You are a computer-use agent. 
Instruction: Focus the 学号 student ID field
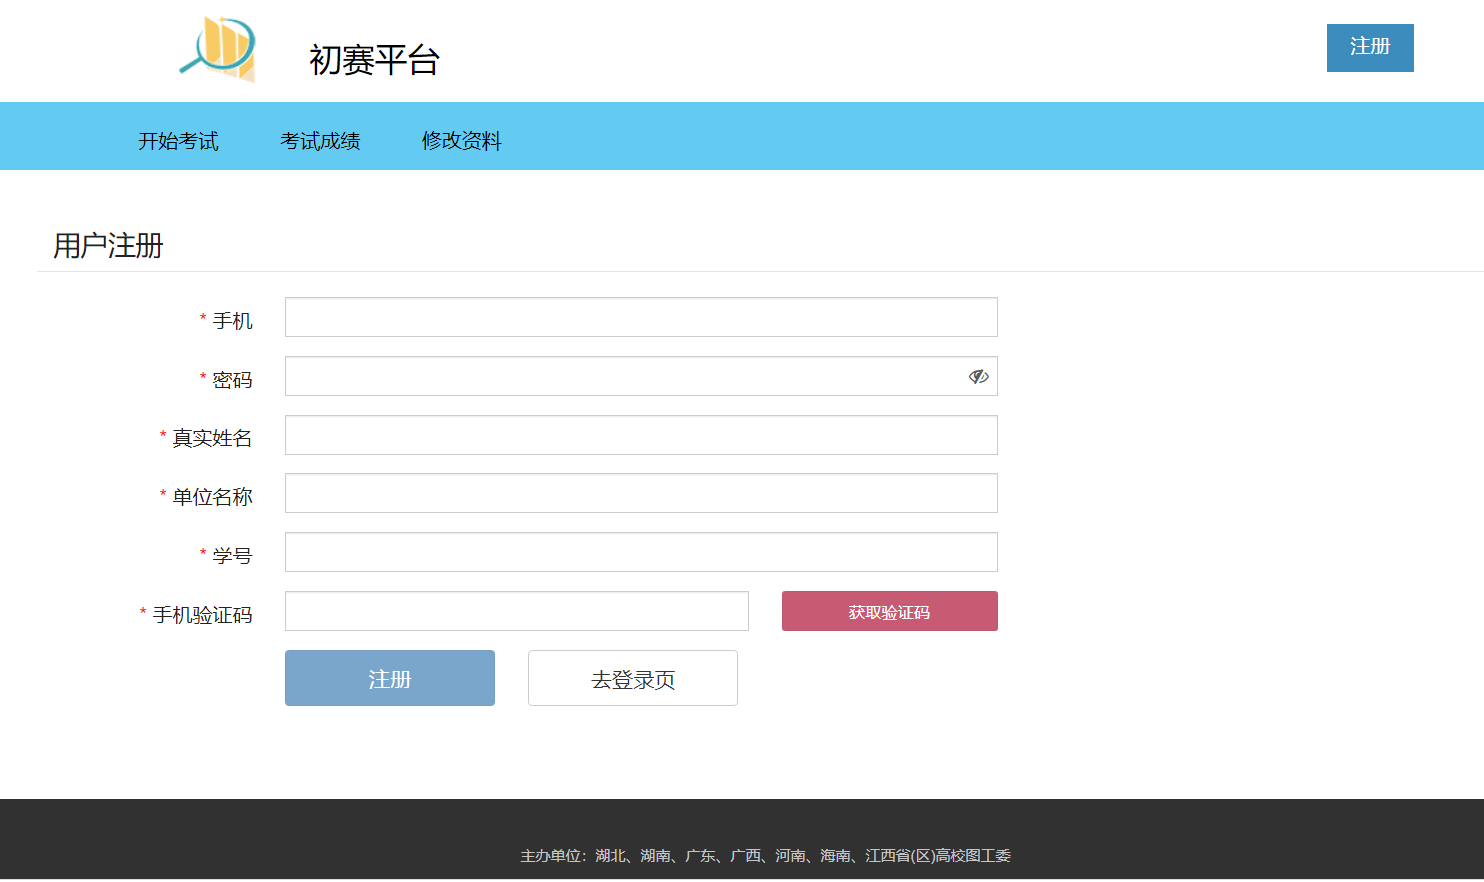(x=640, y=552)
